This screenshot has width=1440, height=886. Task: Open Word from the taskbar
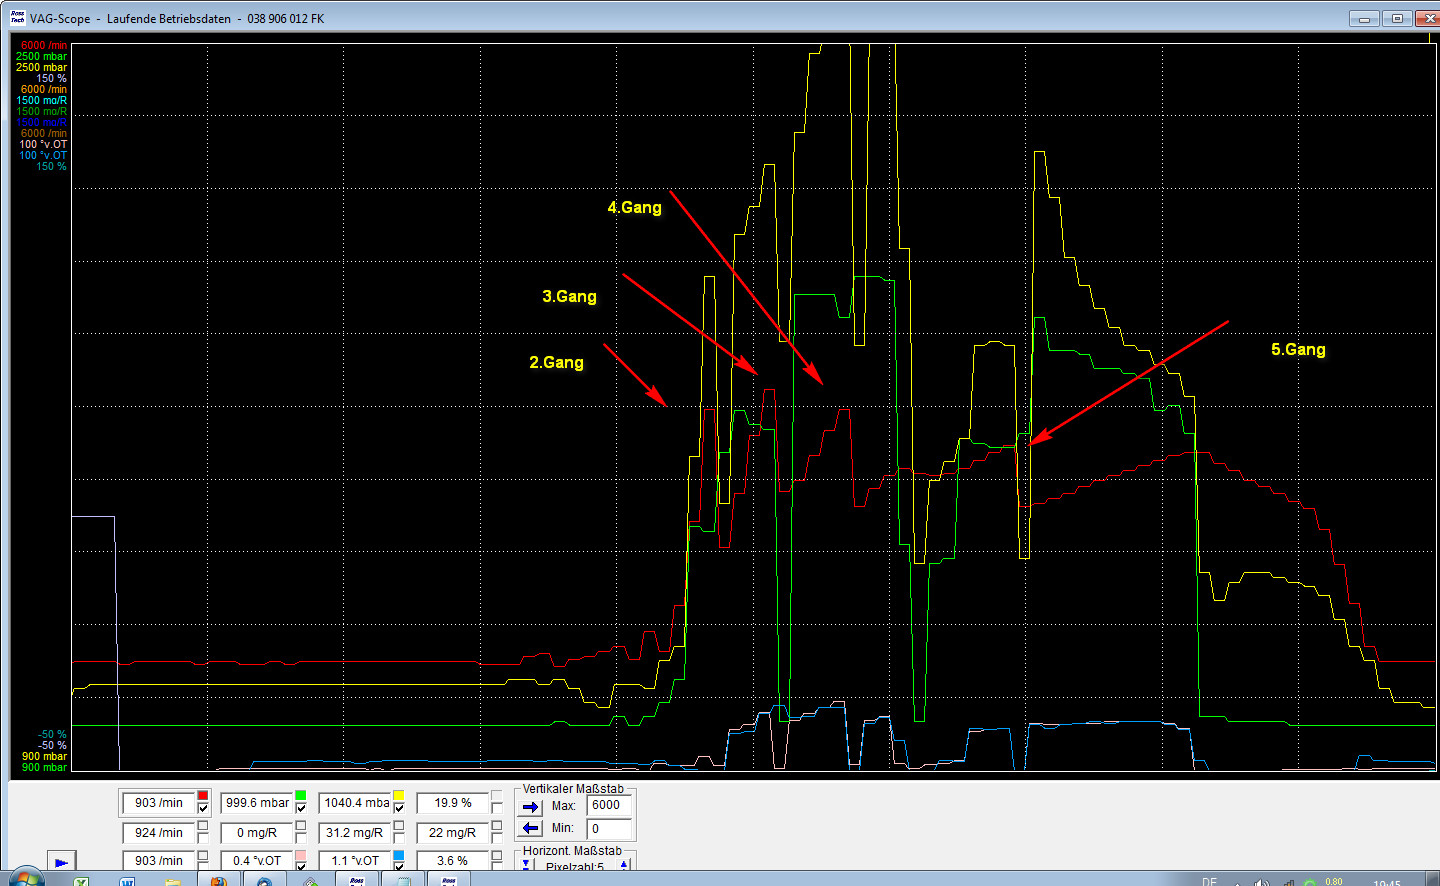127,881
